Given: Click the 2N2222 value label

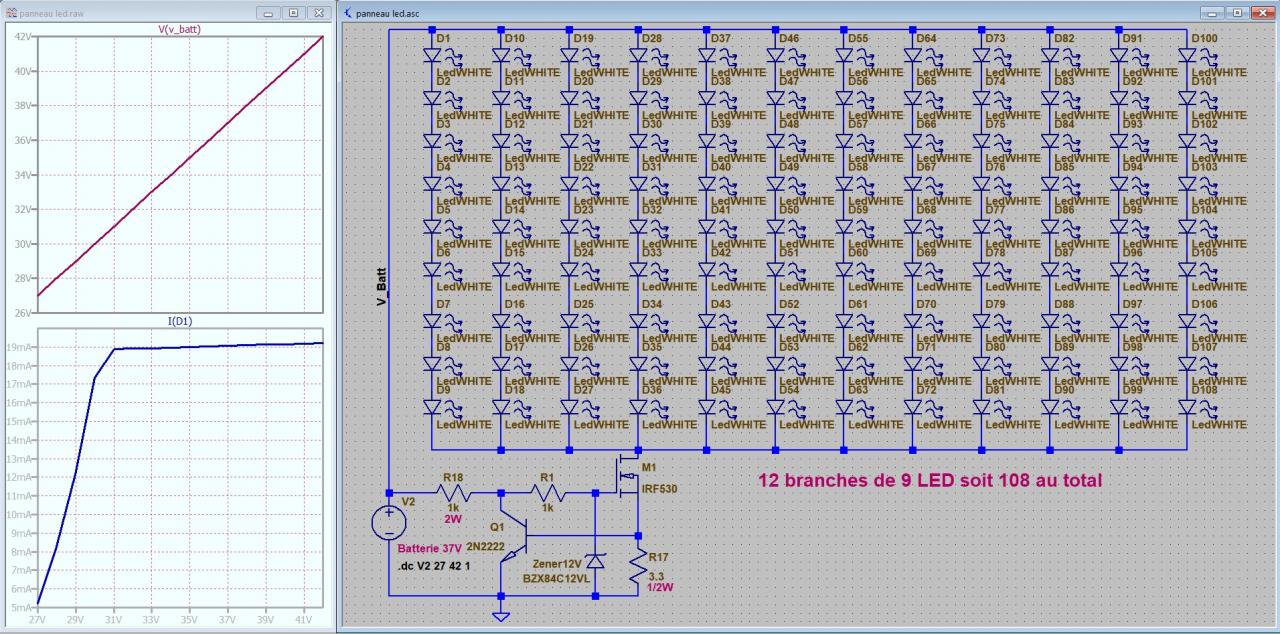Looking at the screenshot, I should click(x=485, y=549).
